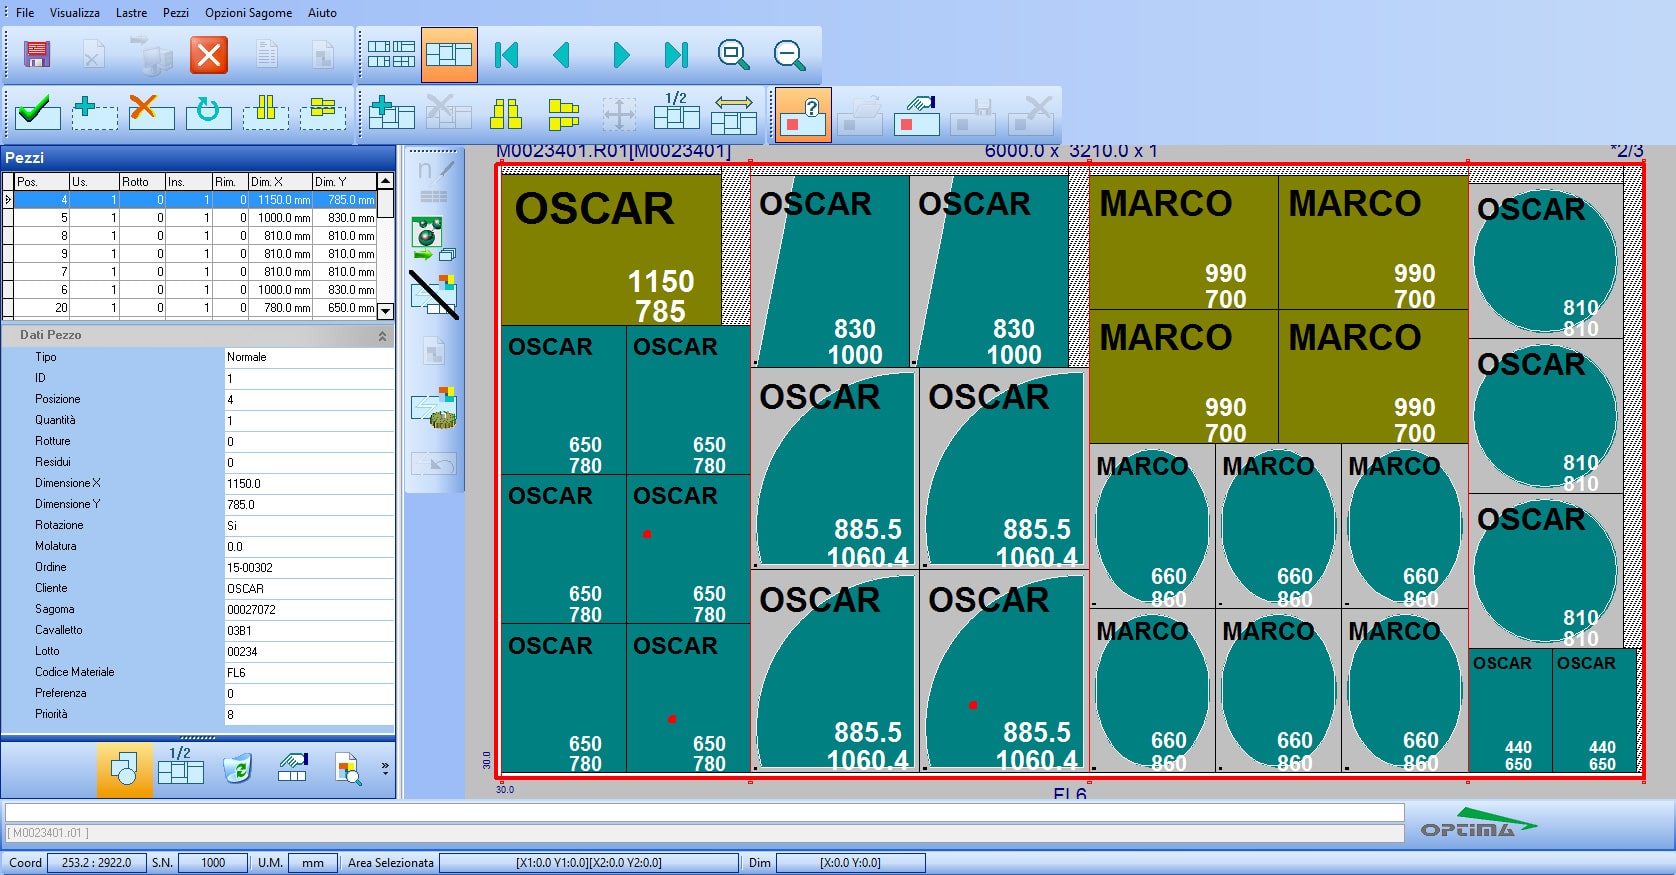Image resolution: width=1676 pixels, height=875 pixels.
Task: Click the red X cancel icon
Action: tap(209, 54)
